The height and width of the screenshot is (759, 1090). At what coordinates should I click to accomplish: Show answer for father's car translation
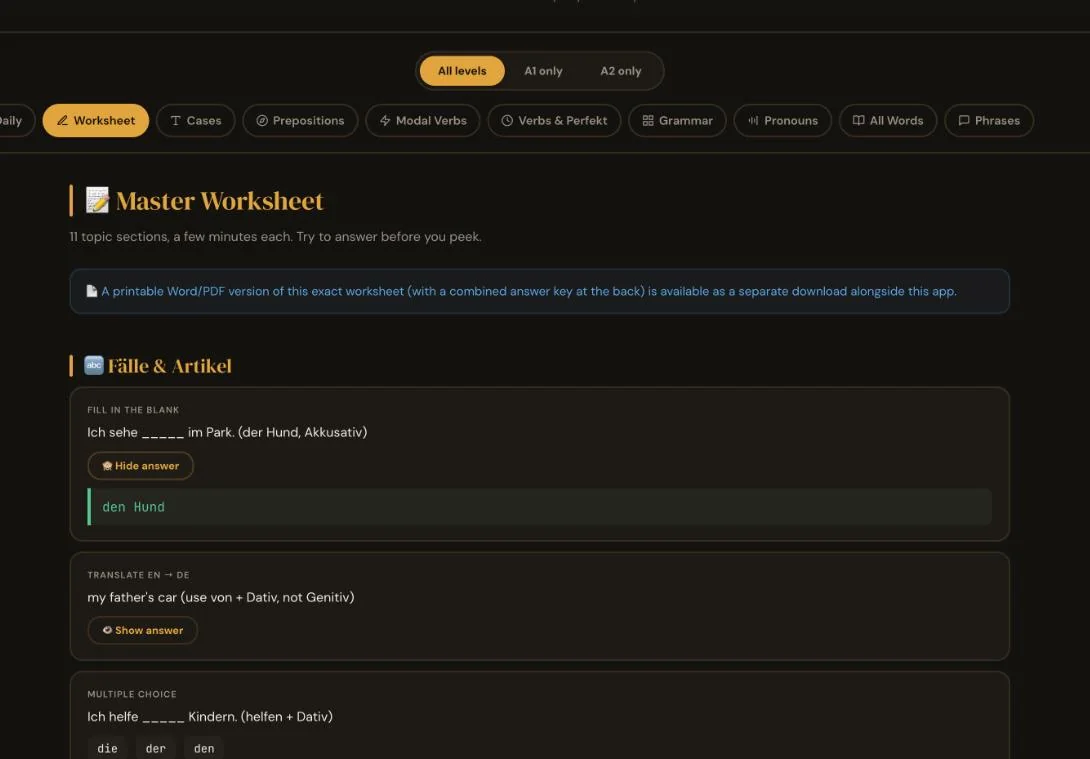click(143, 630)
